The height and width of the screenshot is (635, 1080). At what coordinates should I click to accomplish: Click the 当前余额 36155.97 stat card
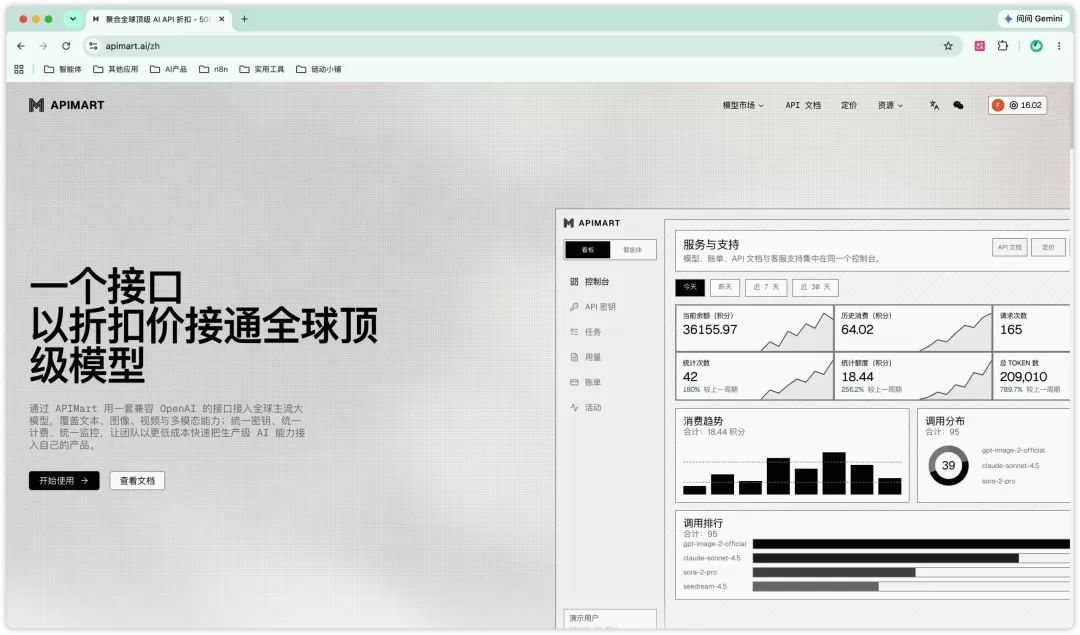click(754, 329)
